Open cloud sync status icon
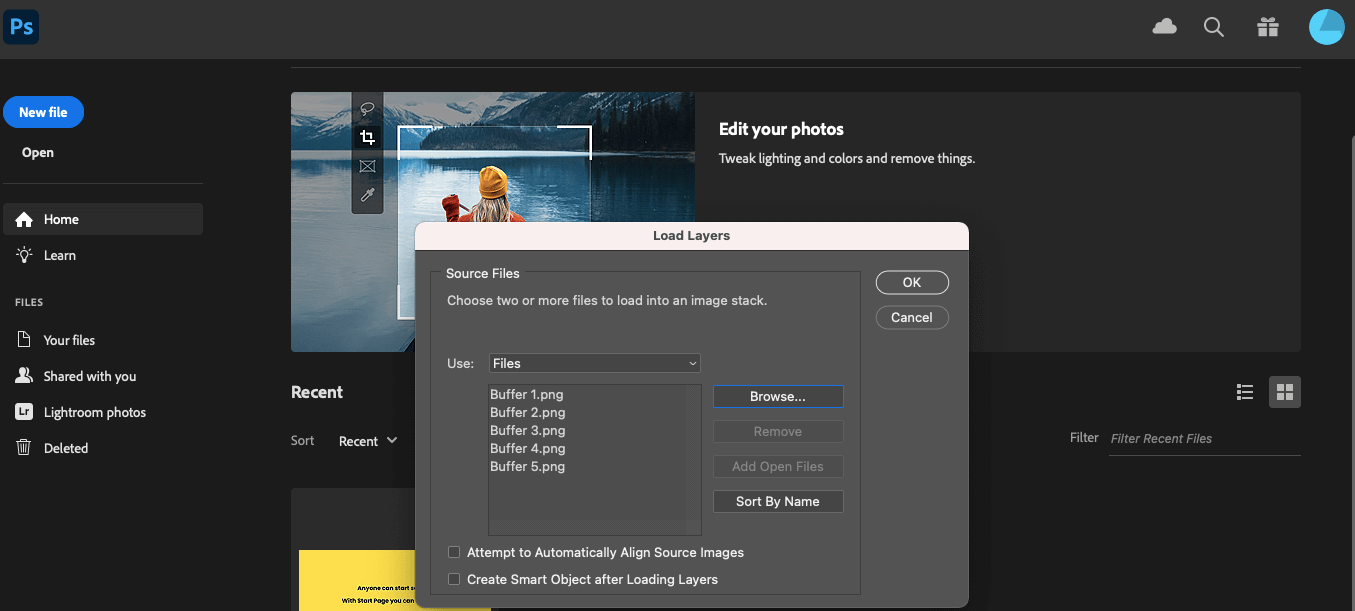 point(1164,27)
